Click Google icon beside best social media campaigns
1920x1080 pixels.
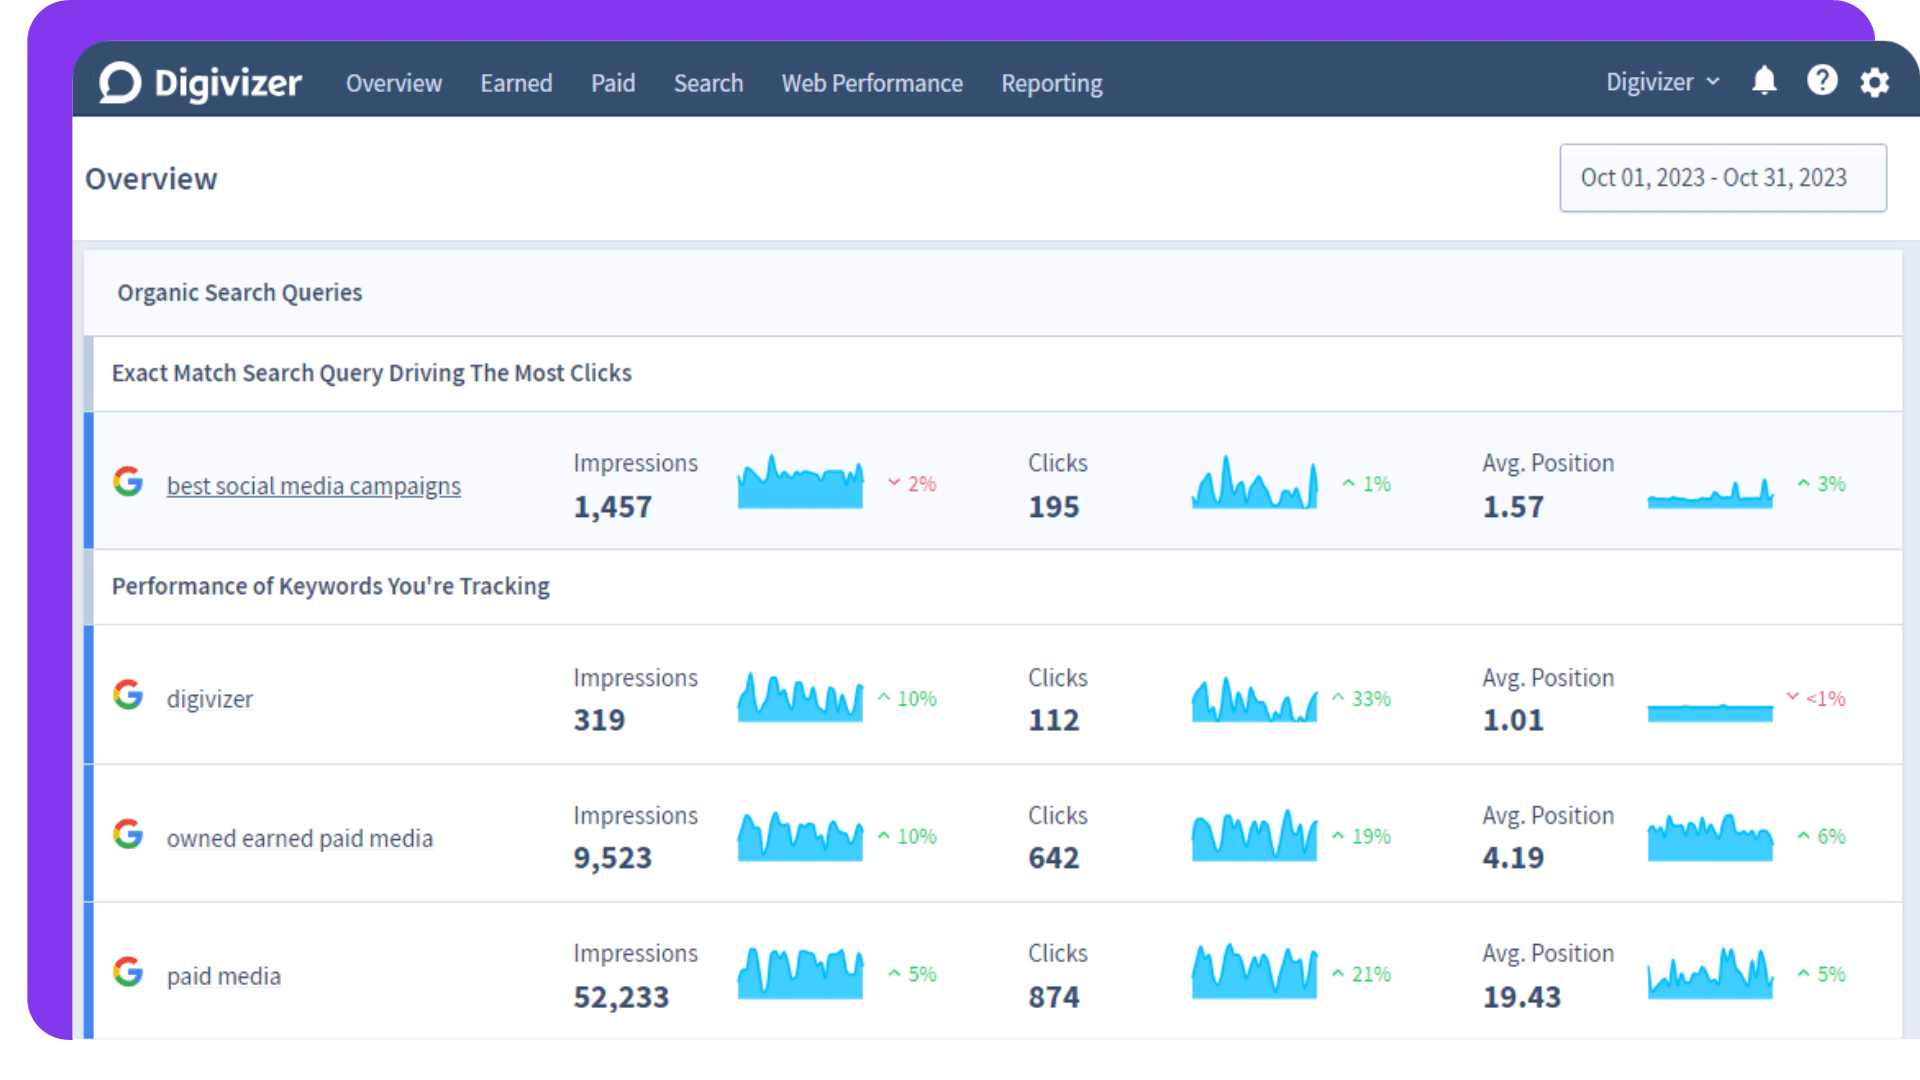tap(128, 482)
